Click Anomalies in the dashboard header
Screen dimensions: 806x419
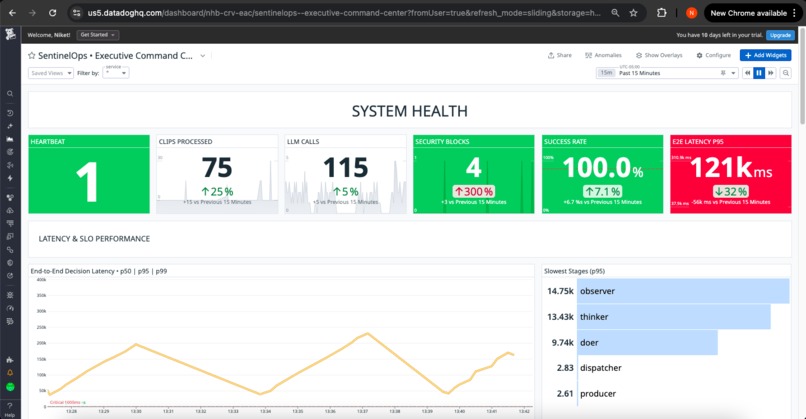603,55
